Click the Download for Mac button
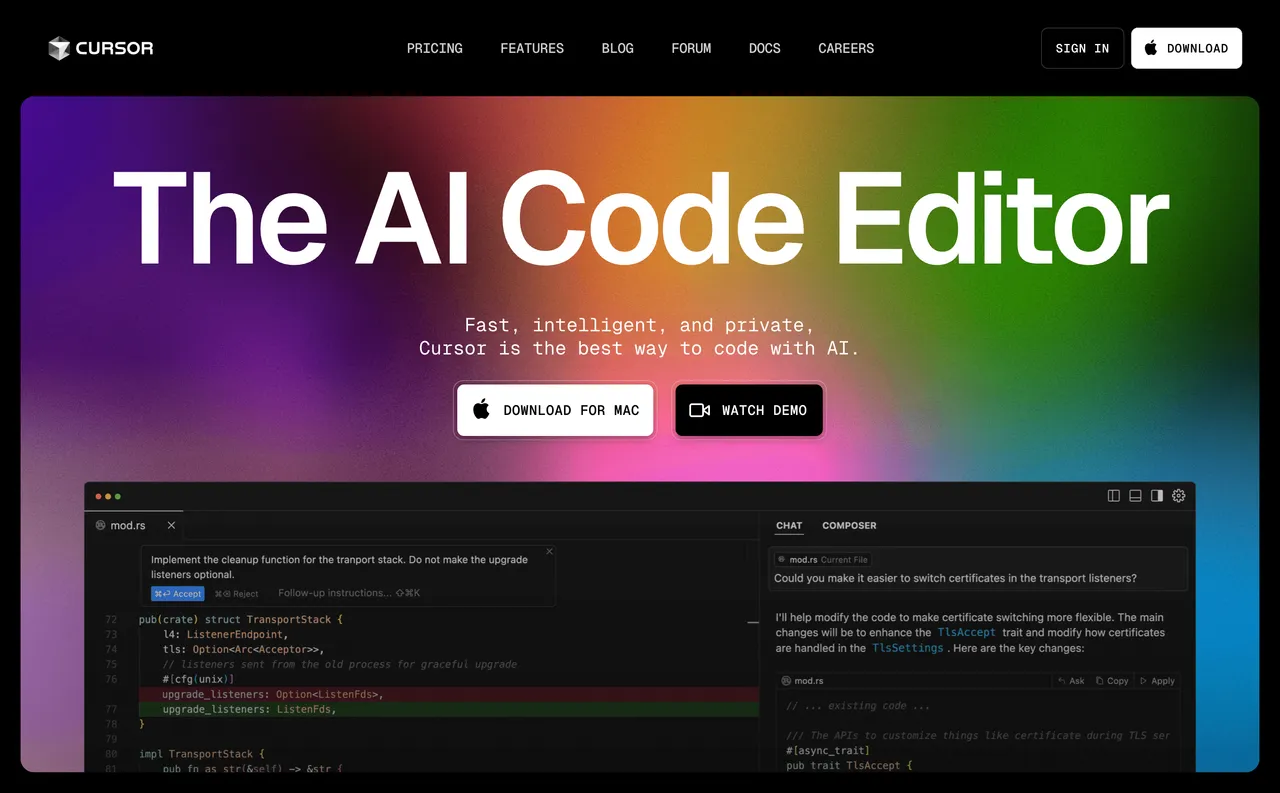 click(x=555, y=410)
